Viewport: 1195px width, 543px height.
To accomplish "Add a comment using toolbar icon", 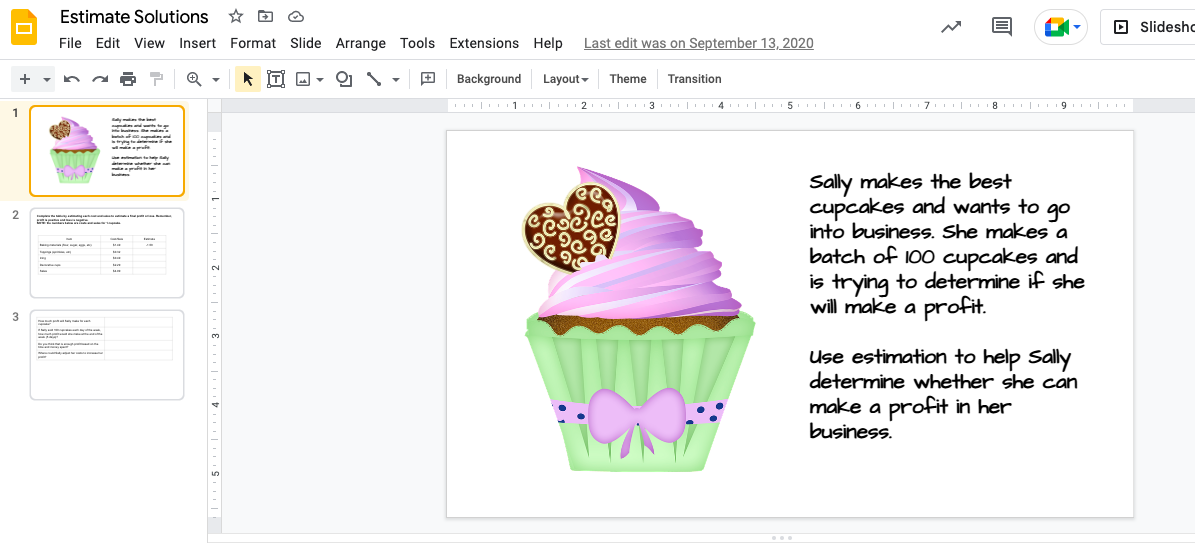I will click(428, 79).
